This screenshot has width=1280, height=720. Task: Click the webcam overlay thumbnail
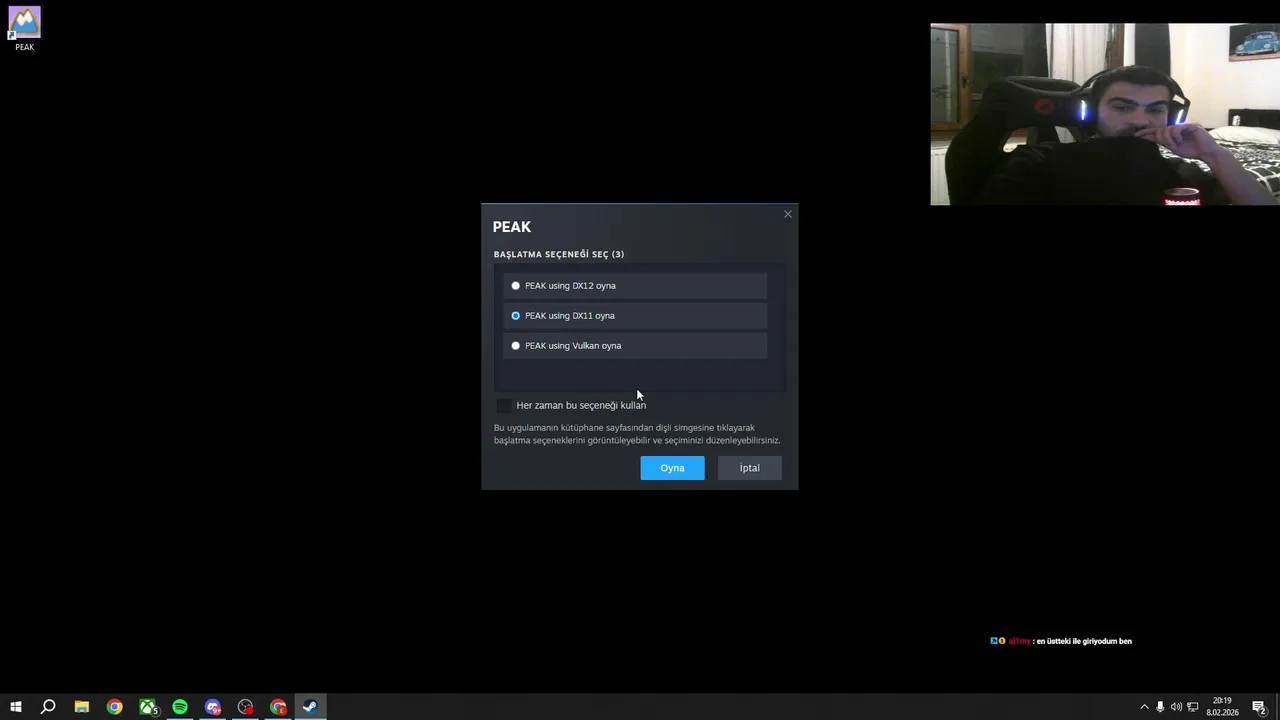click(1105, 114)
